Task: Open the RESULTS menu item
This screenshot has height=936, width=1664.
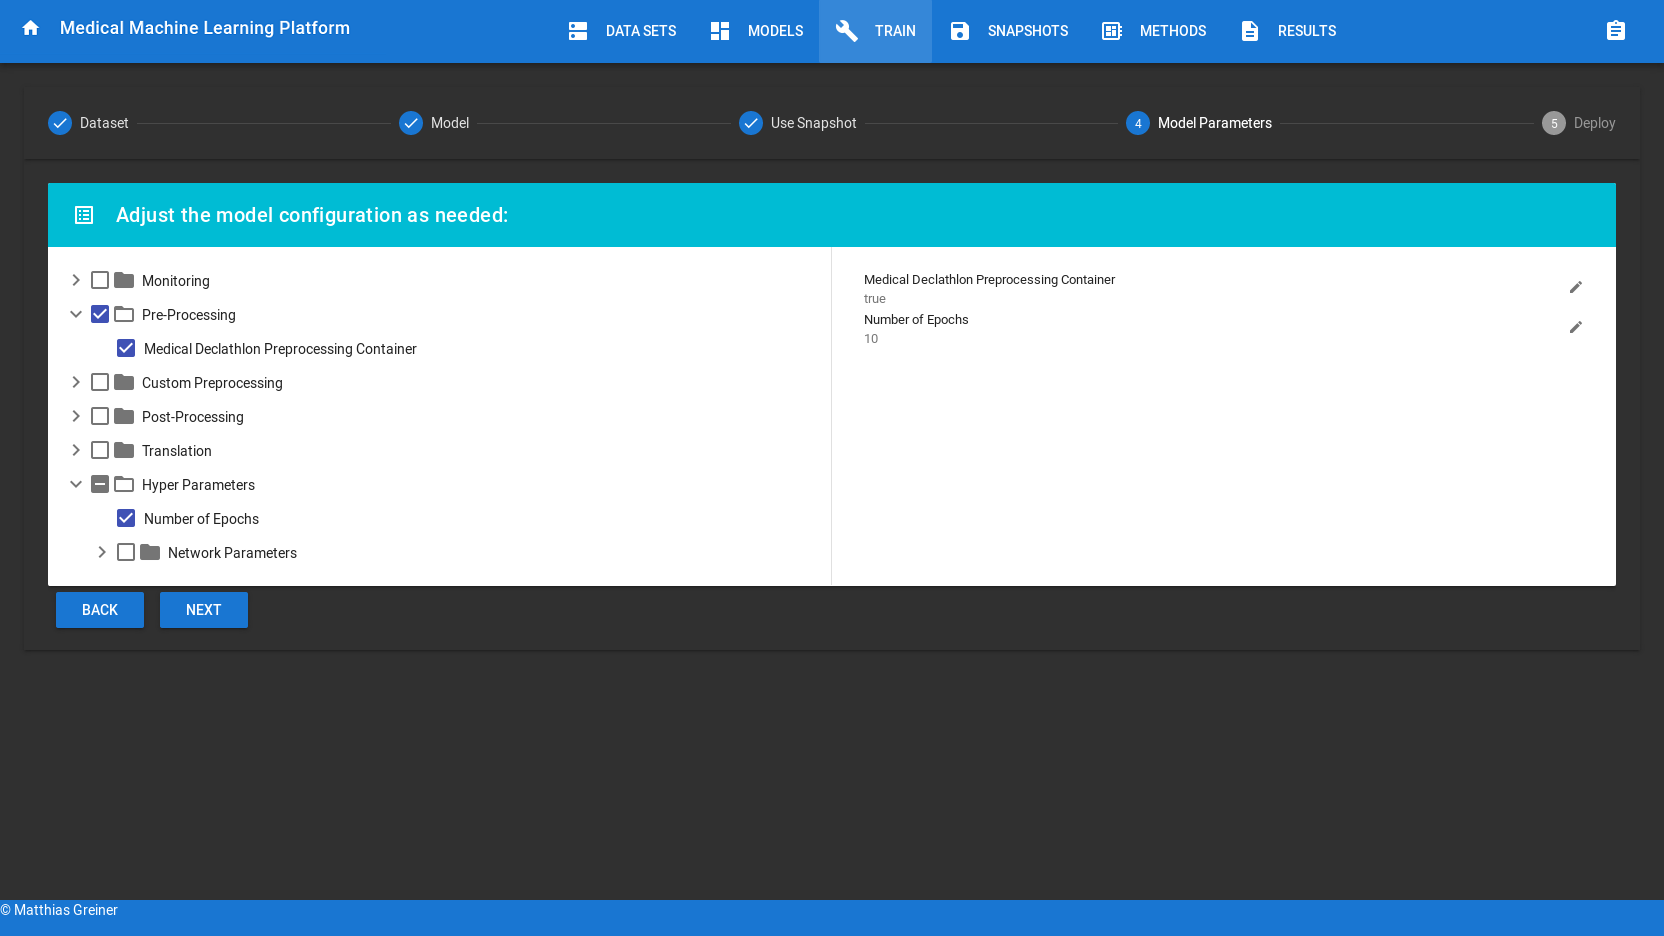Action: pyautogui.click(x=1288, y=31)
